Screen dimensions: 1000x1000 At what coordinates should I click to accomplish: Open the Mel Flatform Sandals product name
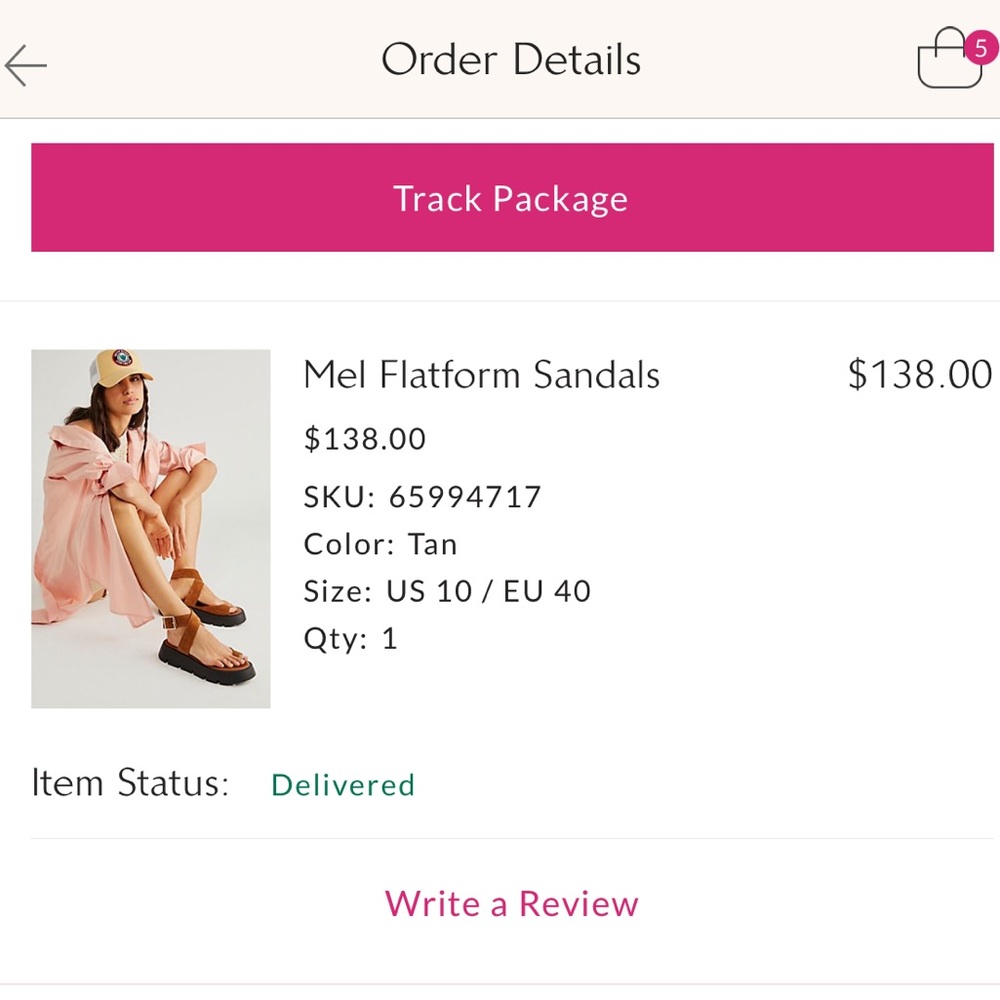click(482, 374)
